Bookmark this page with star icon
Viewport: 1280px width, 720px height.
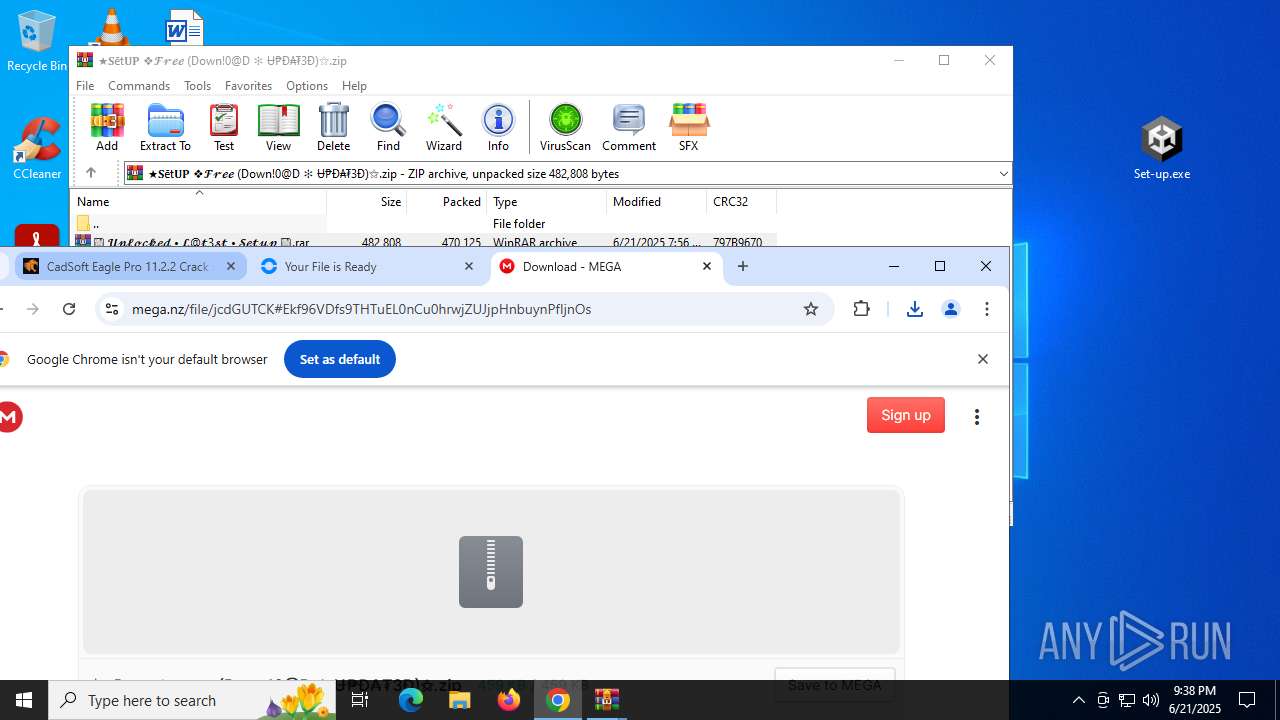[x=811, y=309]
